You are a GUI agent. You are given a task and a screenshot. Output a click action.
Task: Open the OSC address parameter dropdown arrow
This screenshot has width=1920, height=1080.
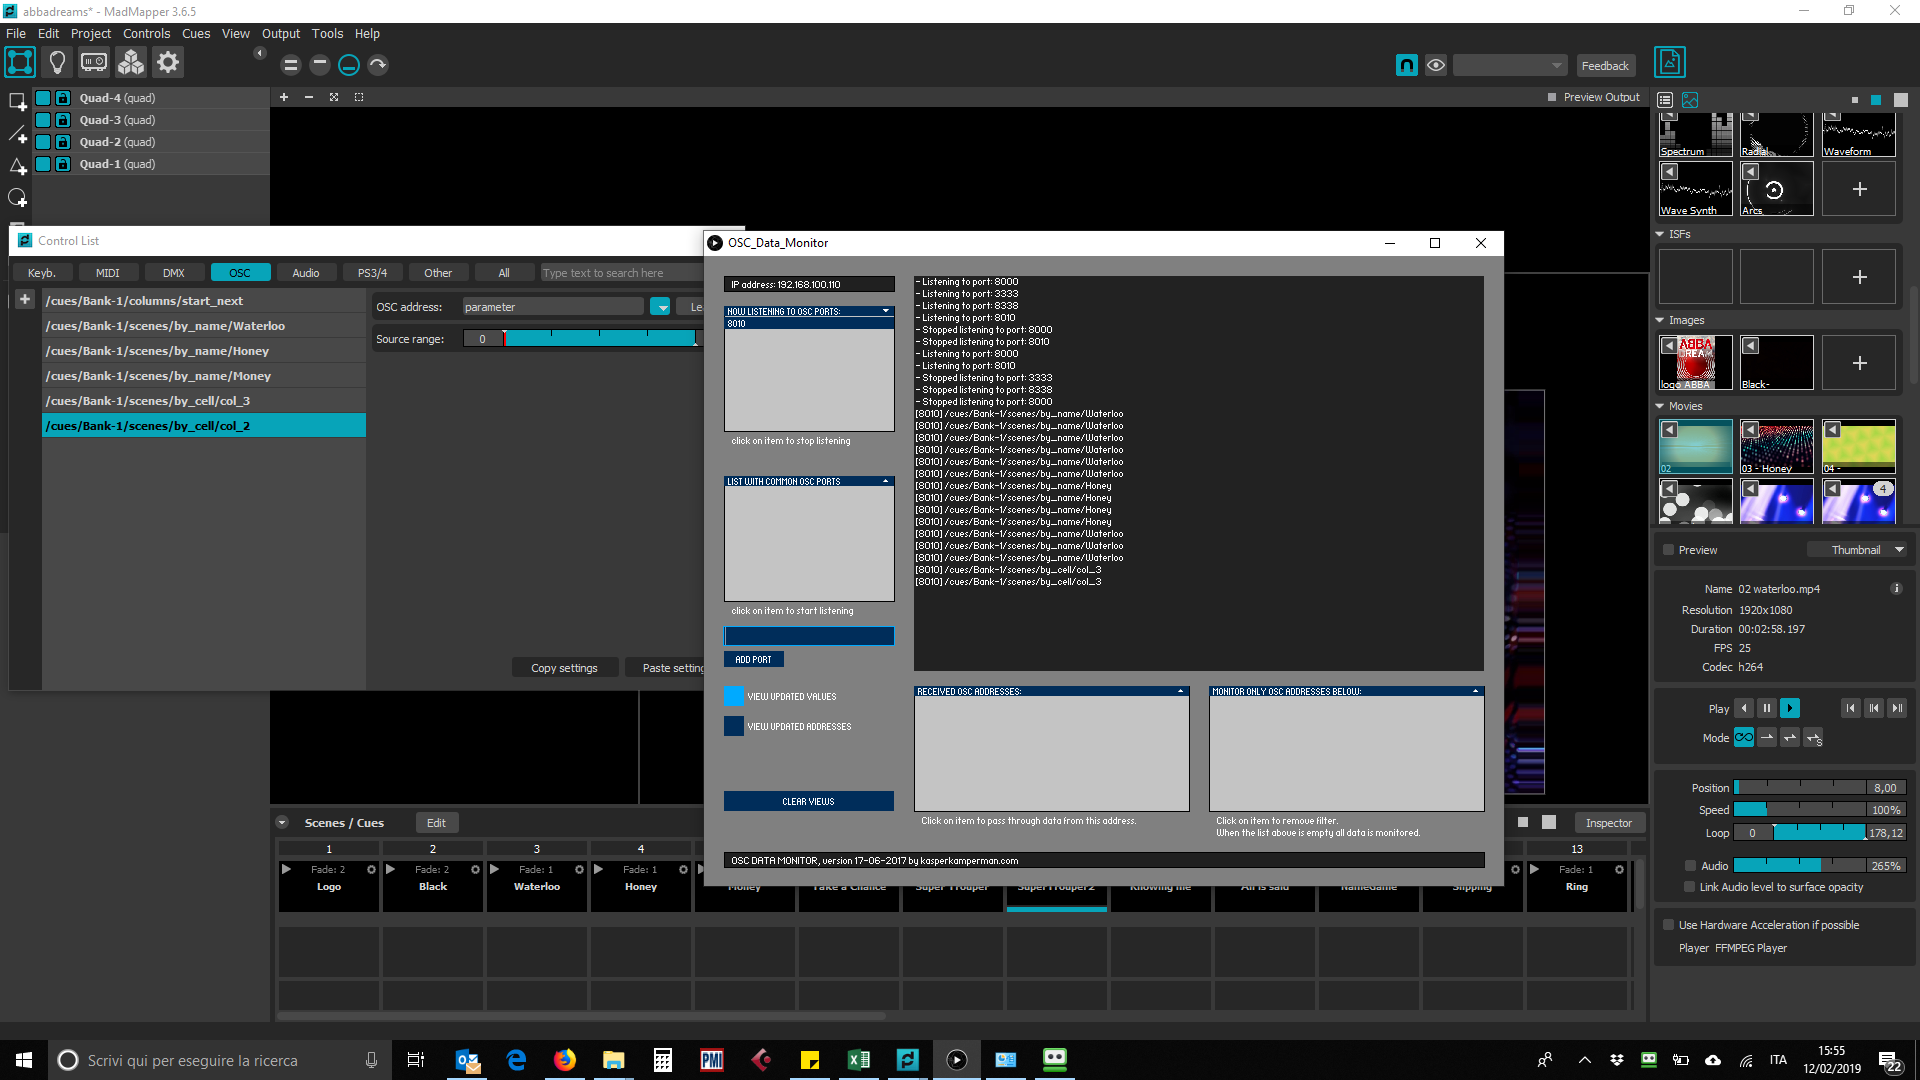click(x=660, y=307)
